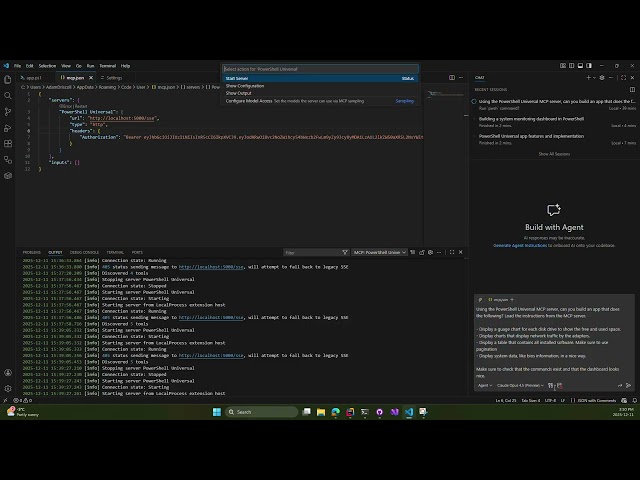Image resolution: width=640 pixels, height=480 pixels.
Task: Click the errors and warnings indicator in status bar
Action: (23, 400)
